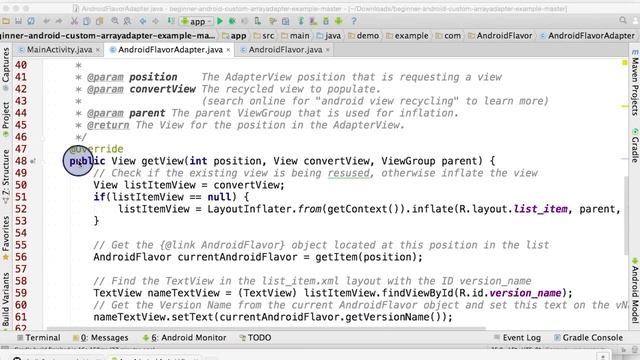
Task: Click the yellow inspection indicator above scrollbar
Action: click(624, 62)
